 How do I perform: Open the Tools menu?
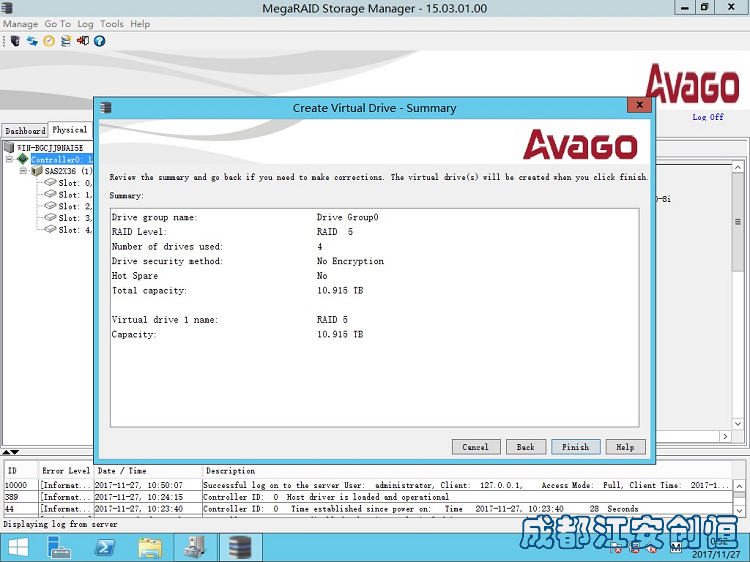coord(111,24)
